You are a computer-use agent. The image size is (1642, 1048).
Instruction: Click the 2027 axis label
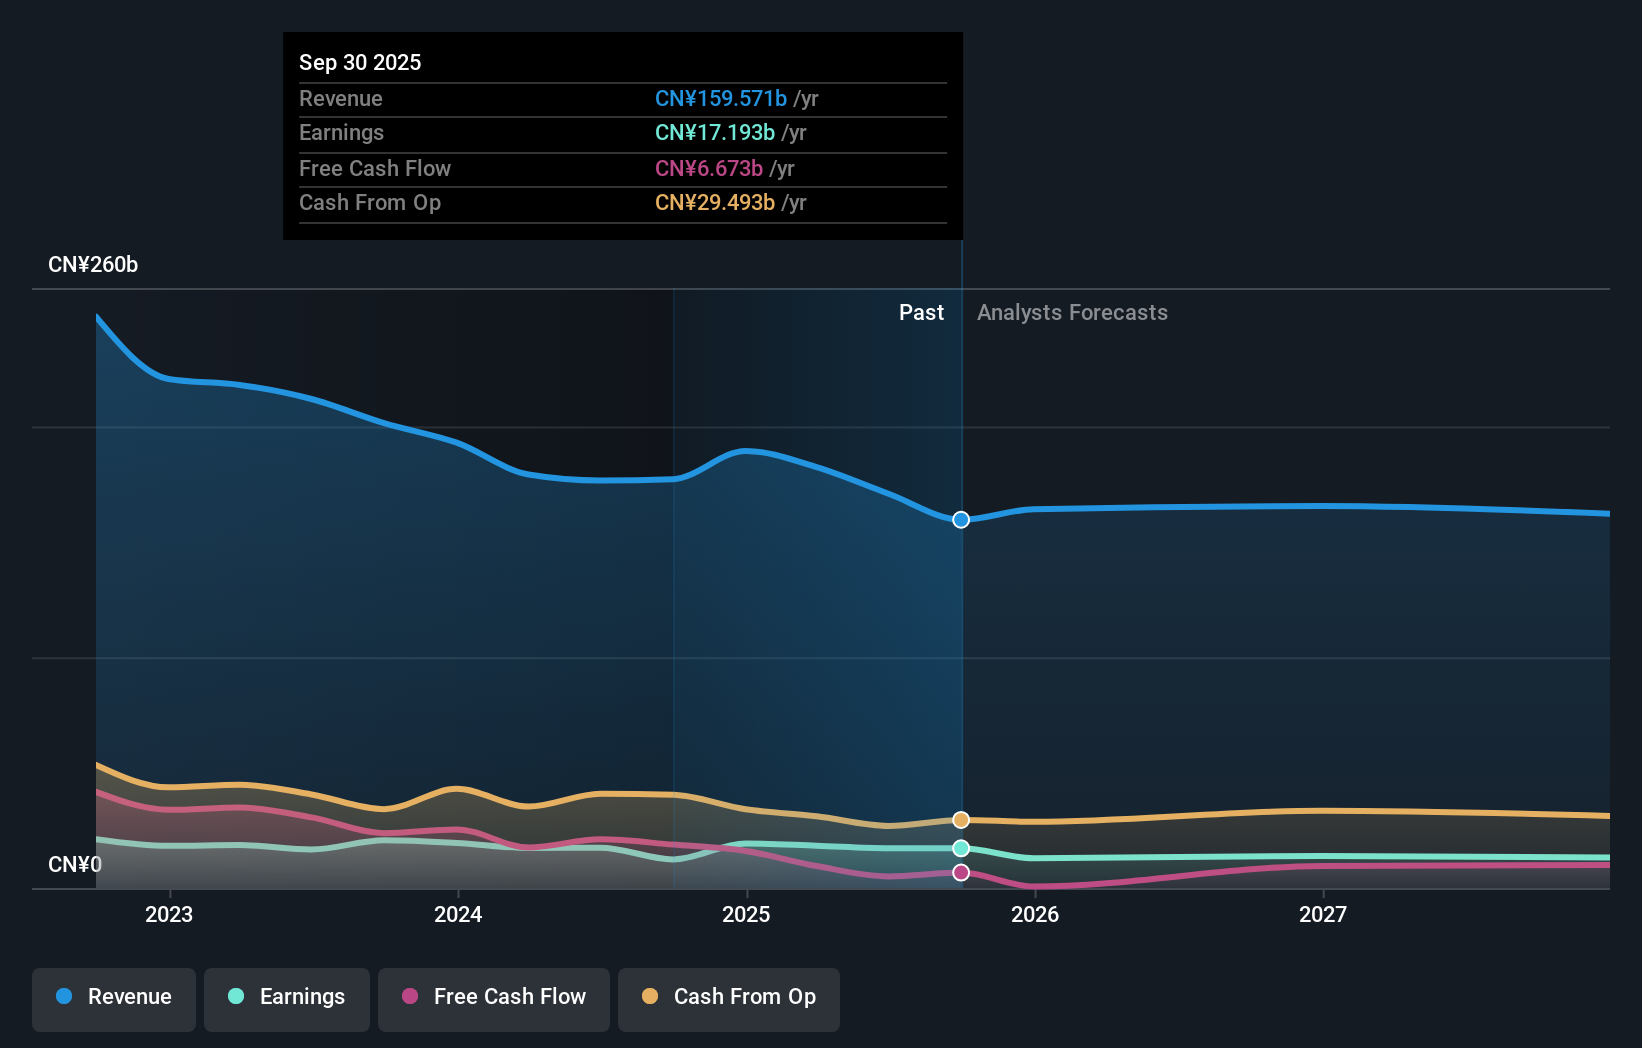point(1325,913)
